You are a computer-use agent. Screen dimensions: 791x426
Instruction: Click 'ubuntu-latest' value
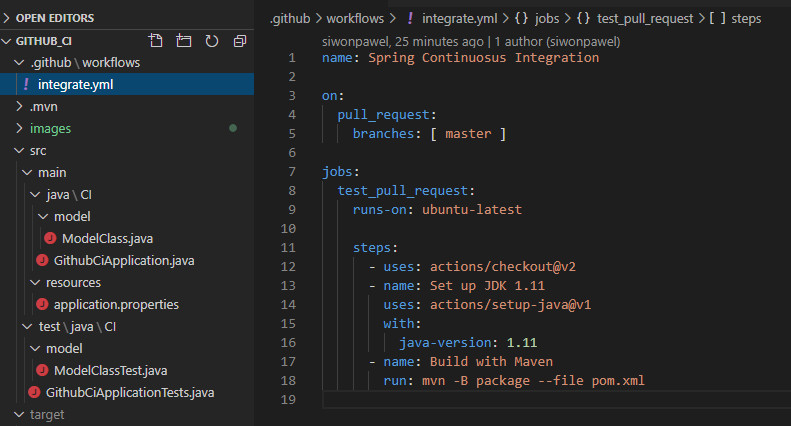click(472, 209)
